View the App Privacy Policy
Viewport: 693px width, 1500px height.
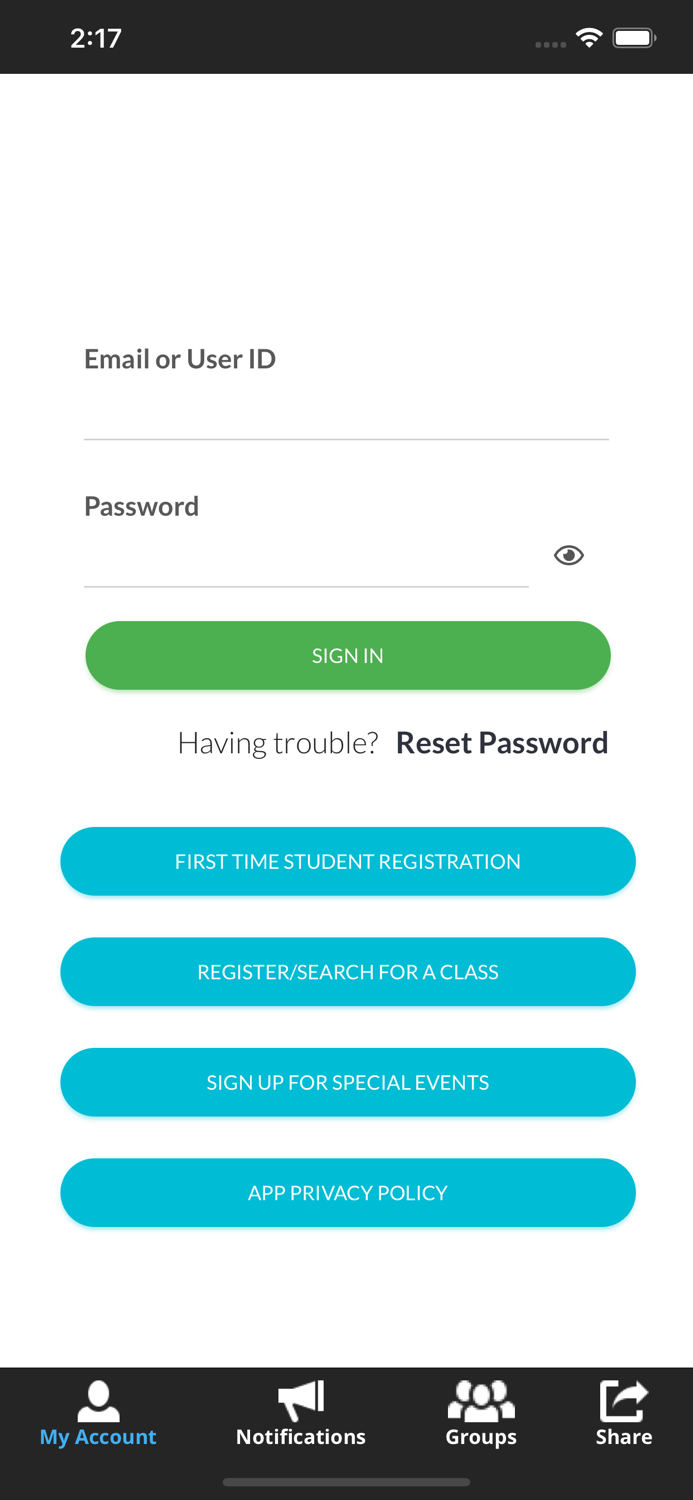(347, 1193)
